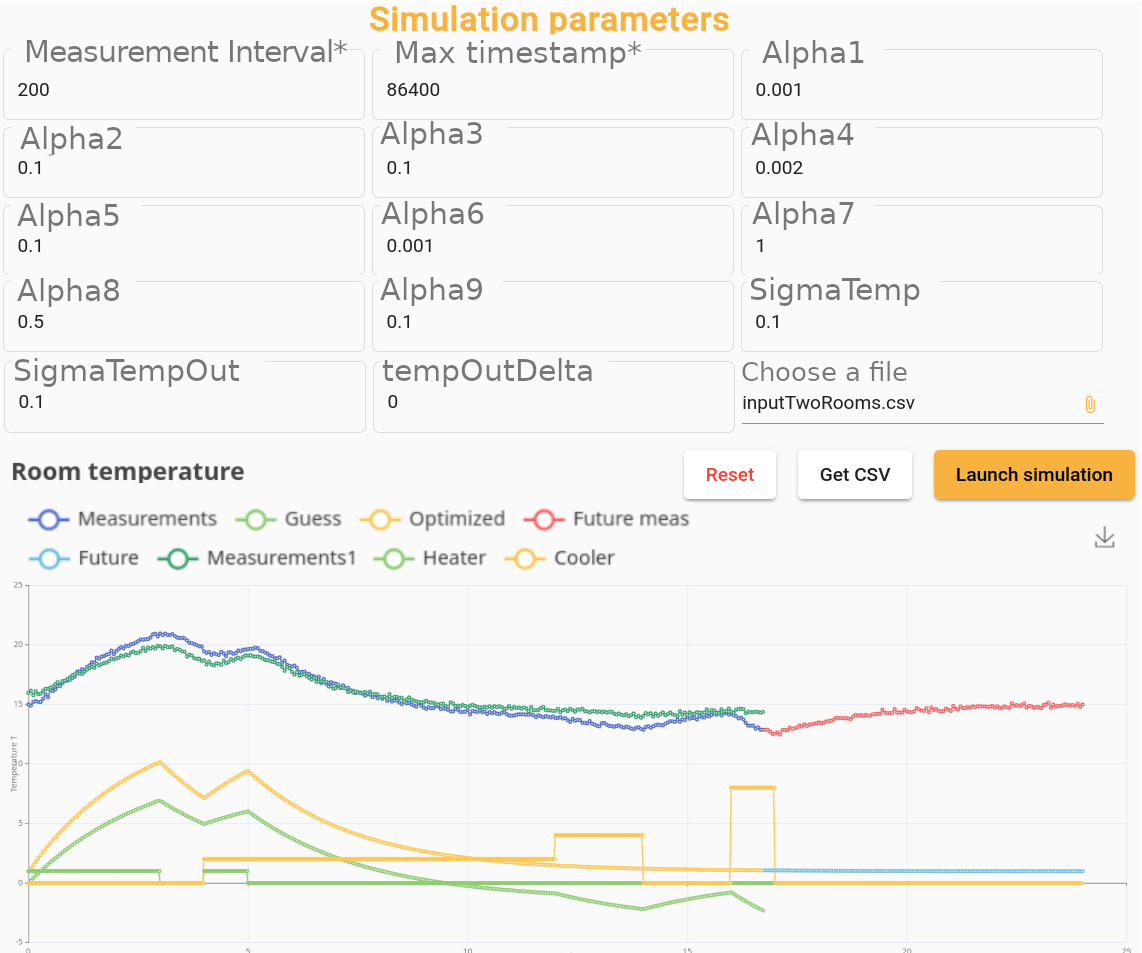Toggle the Measurements legend series
1142x953 pixels.
[123, 519]
